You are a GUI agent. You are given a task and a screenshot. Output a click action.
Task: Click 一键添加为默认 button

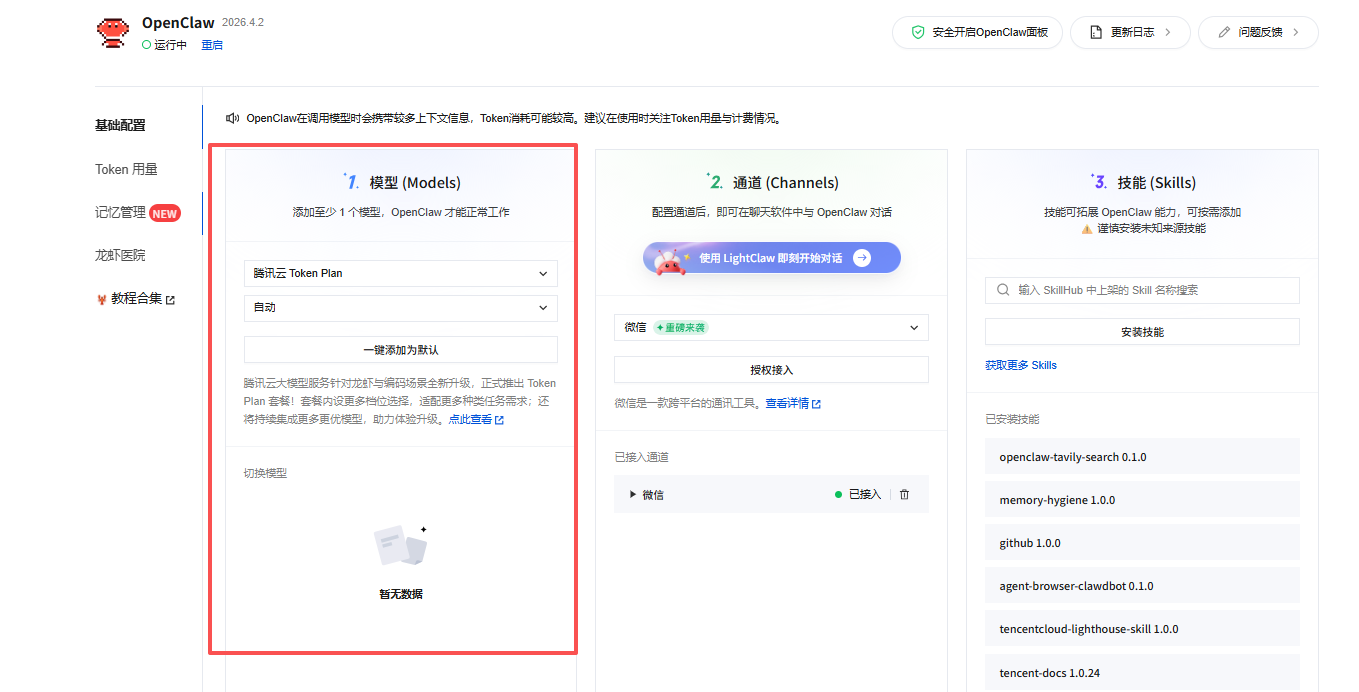point(401,350)
